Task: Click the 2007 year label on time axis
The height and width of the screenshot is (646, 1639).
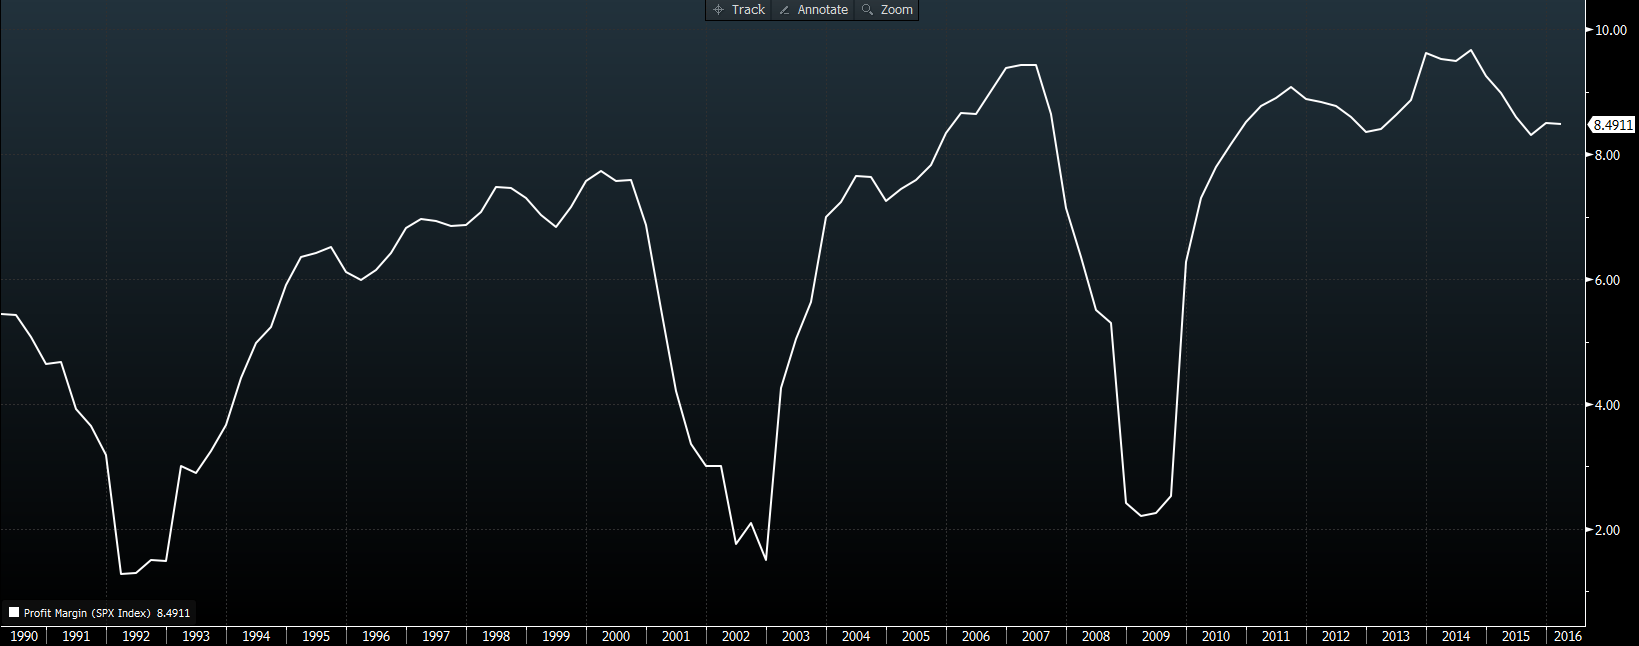Action: tap(1036, 636)
